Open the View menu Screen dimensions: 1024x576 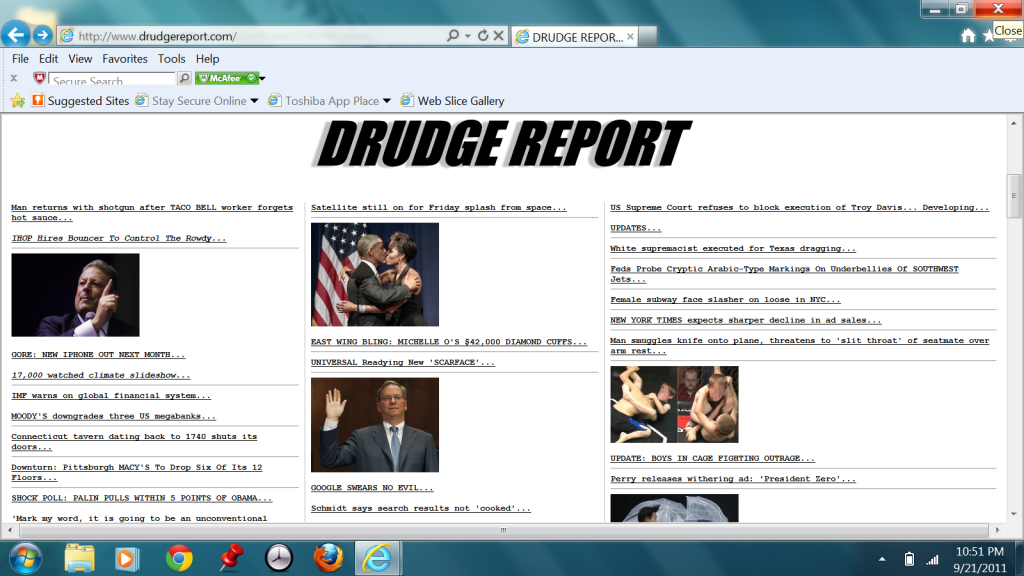click(80, 59)
